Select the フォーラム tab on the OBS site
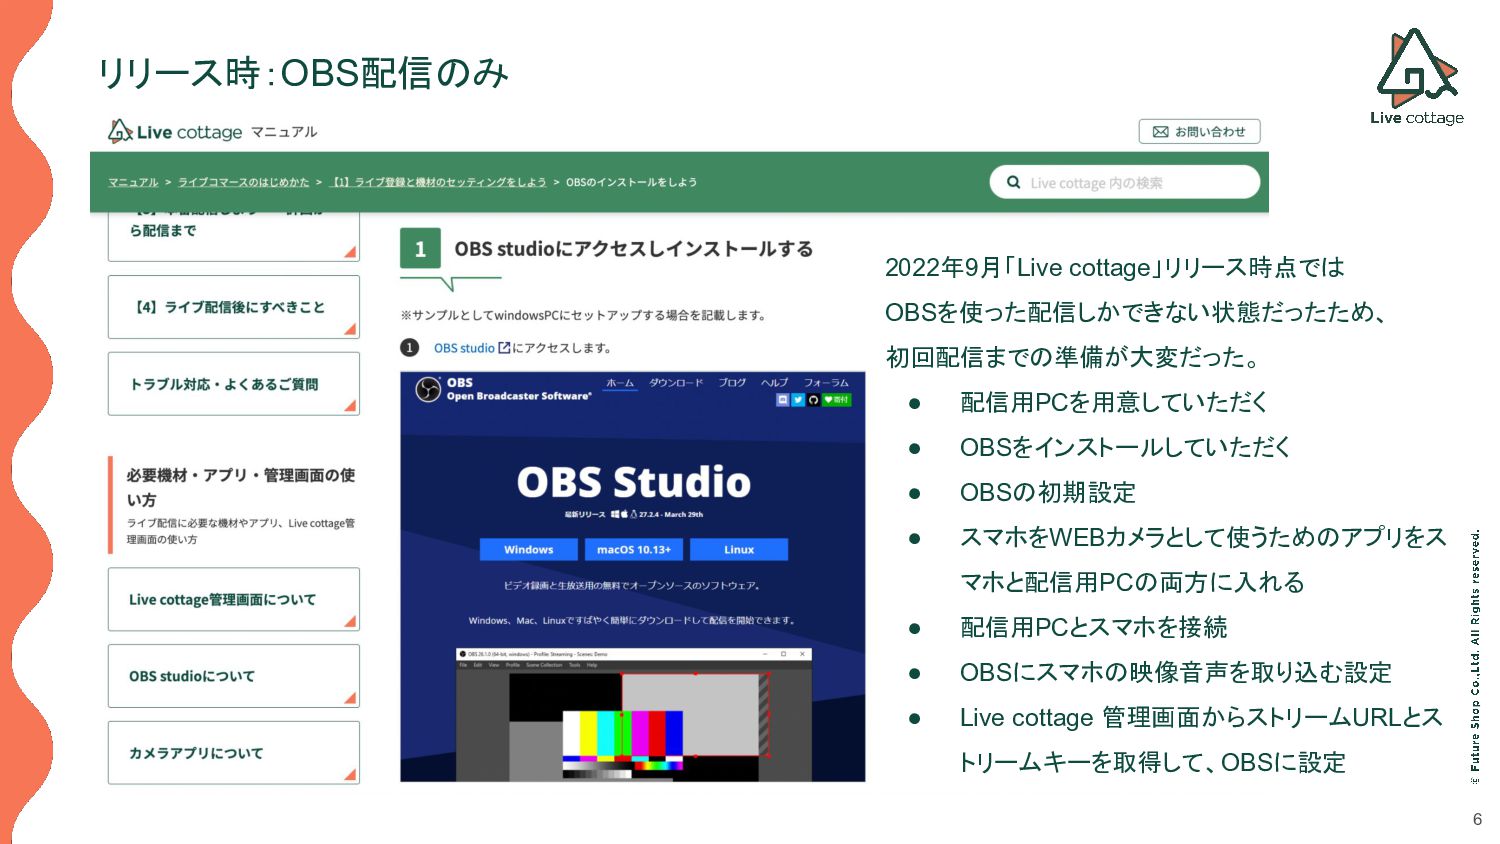Viewport: 1500px width, 844px height. pos(826,382)
